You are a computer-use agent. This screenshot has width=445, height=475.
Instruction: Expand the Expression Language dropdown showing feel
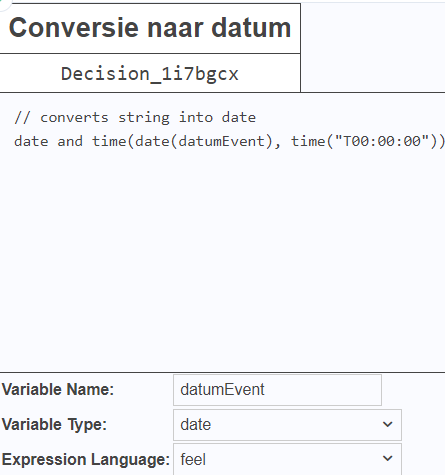tap(287, 459)
